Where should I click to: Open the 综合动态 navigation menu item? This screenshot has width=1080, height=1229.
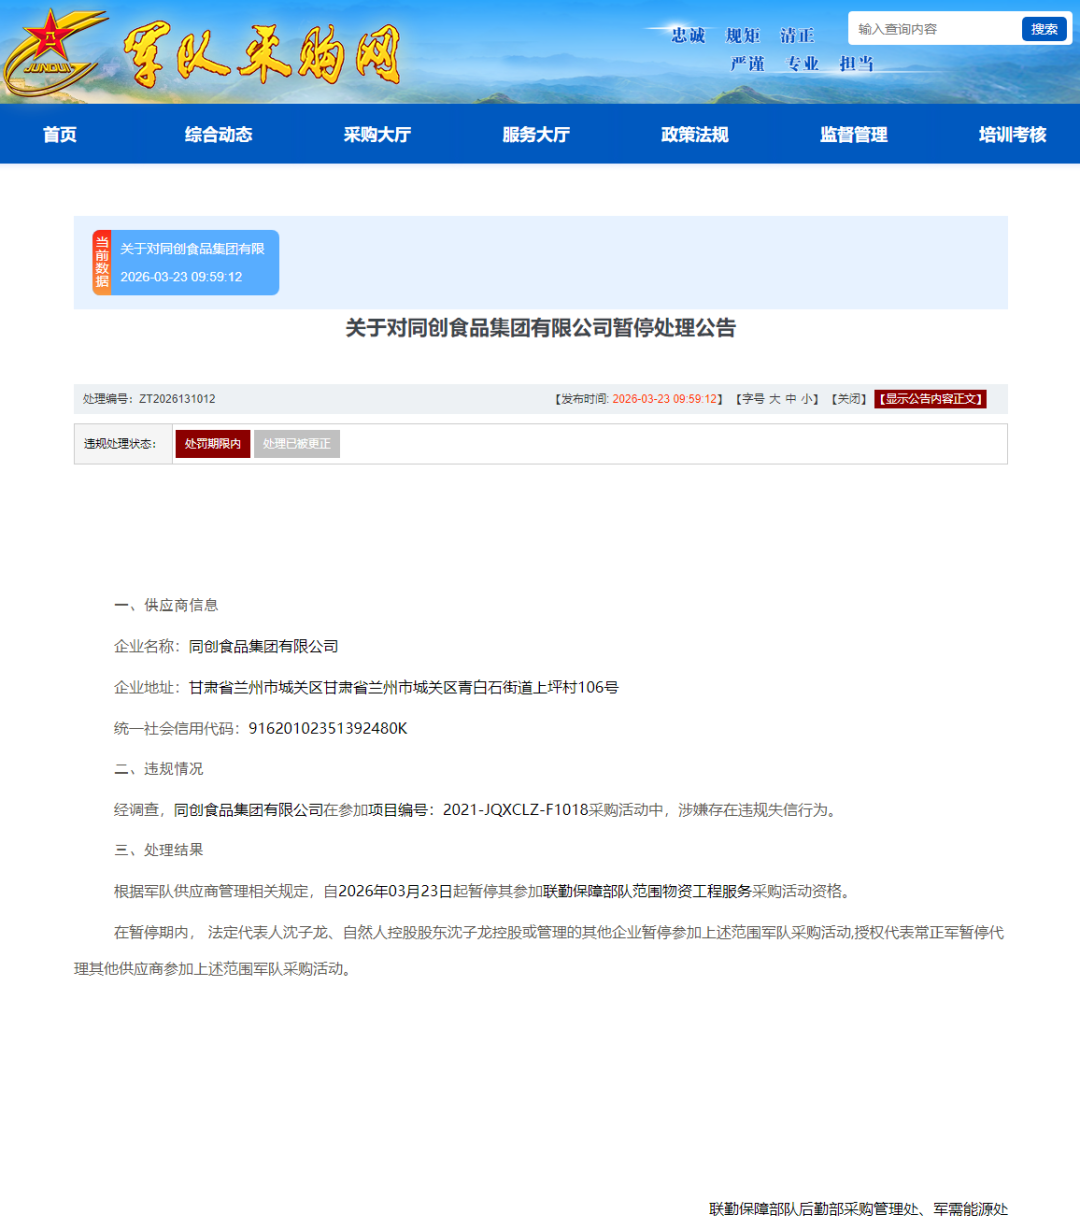click(x=218, y=134)
